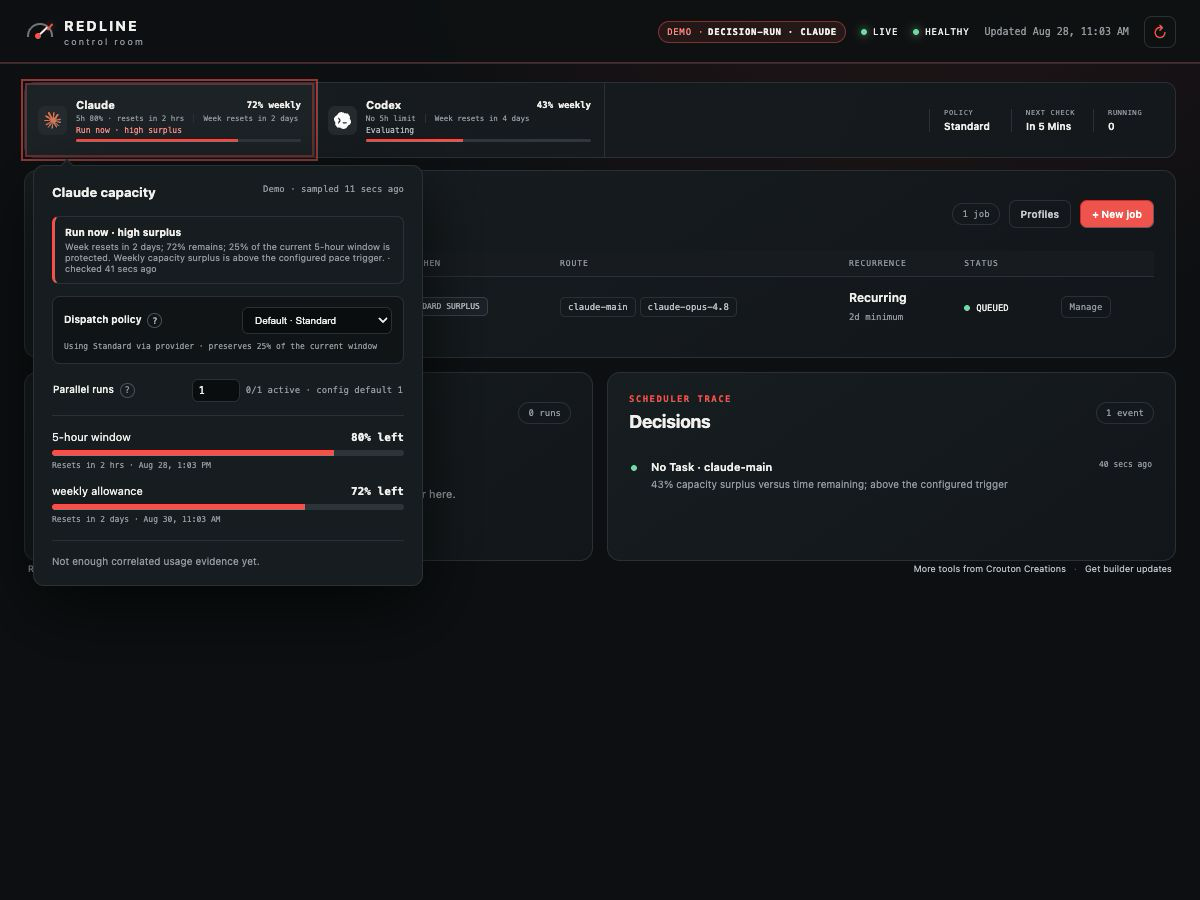1200x900 pixels.
Task: Click the 1 event count badge
Action: point(1125,413)
